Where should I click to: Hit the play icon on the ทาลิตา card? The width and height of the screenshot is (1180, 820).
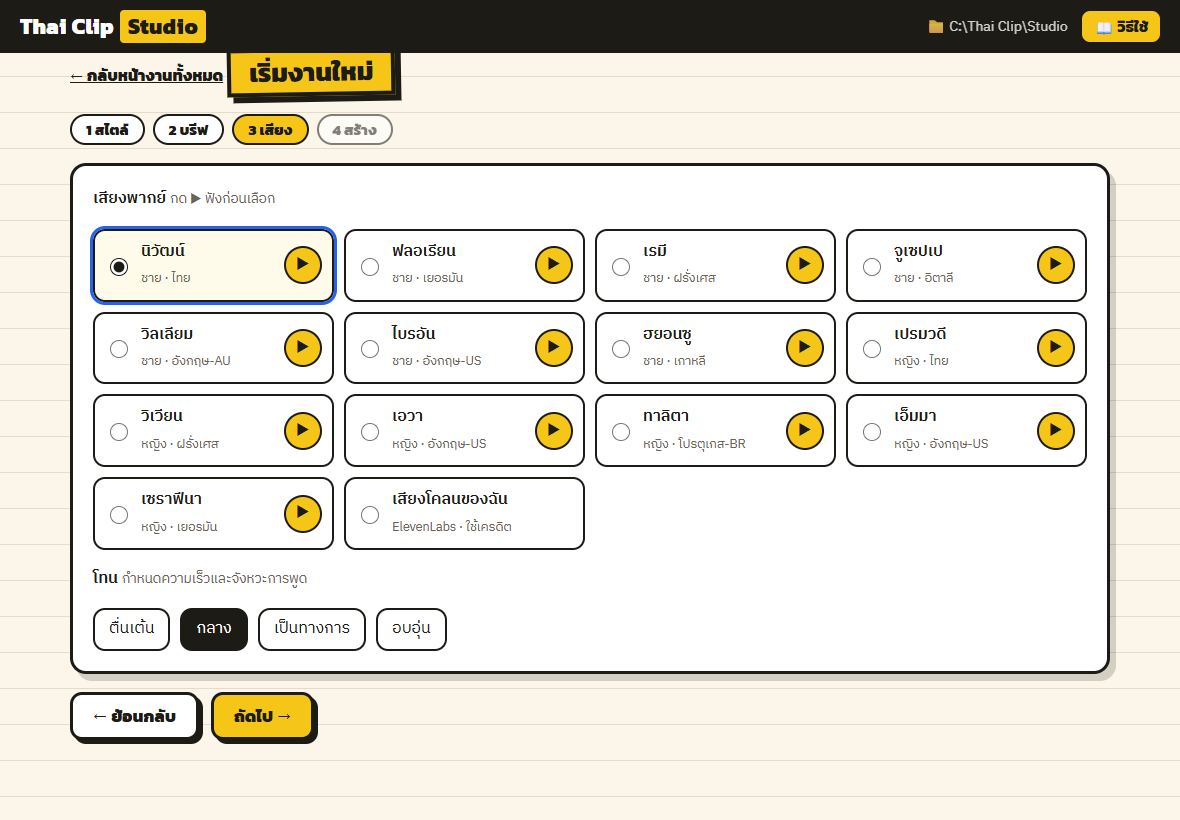(804, 430)
